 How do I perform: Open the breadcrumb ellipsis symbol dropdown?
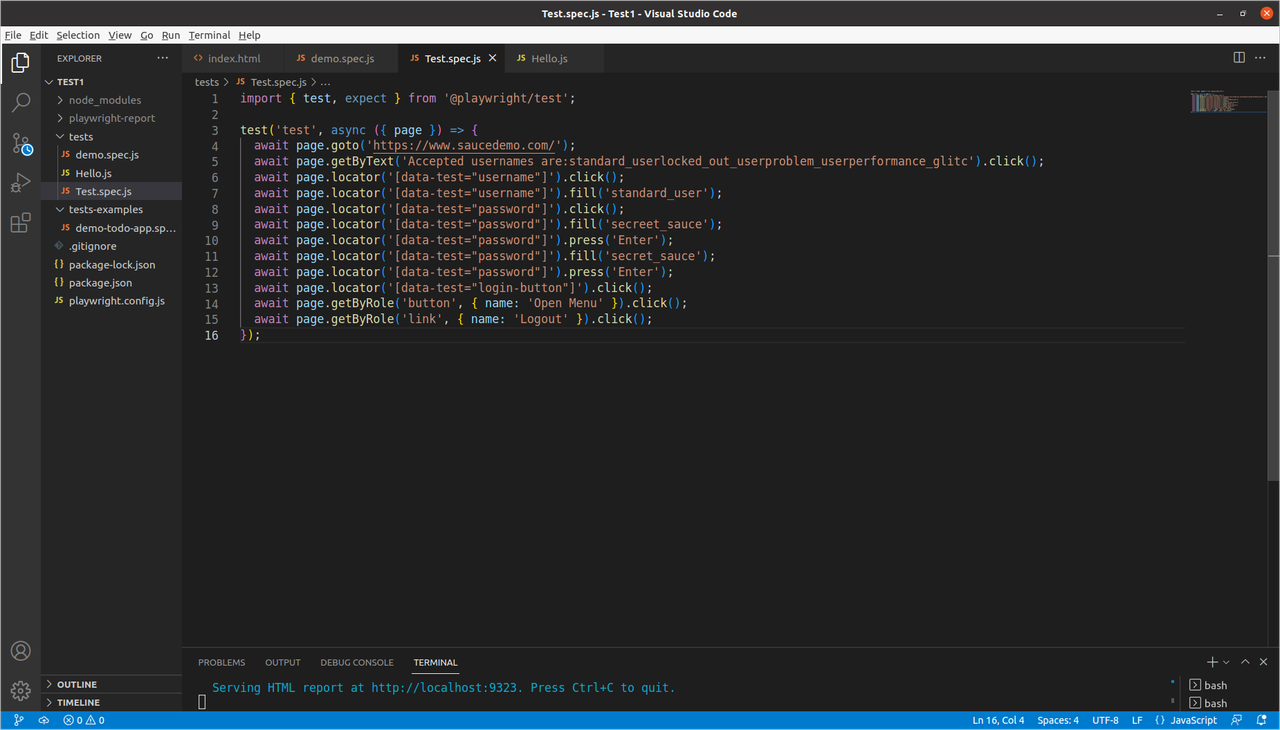click(324, 82)
